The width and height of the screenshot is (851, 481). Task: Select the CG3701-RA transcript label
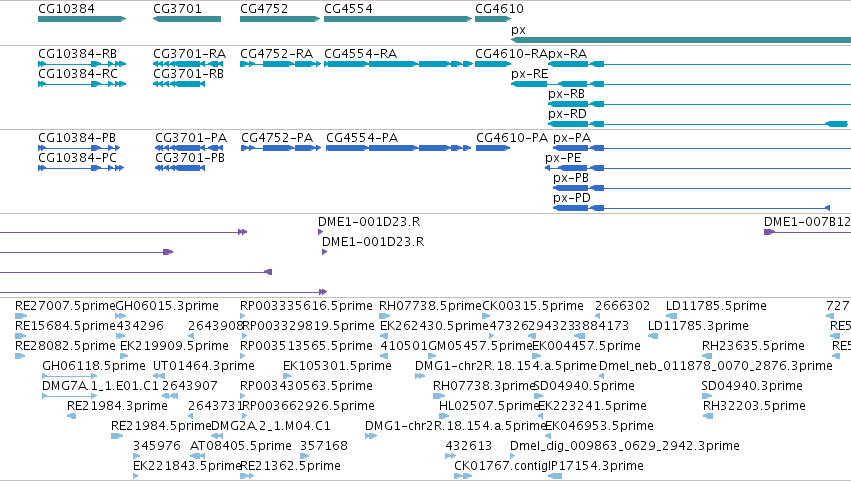coord(189,54)
